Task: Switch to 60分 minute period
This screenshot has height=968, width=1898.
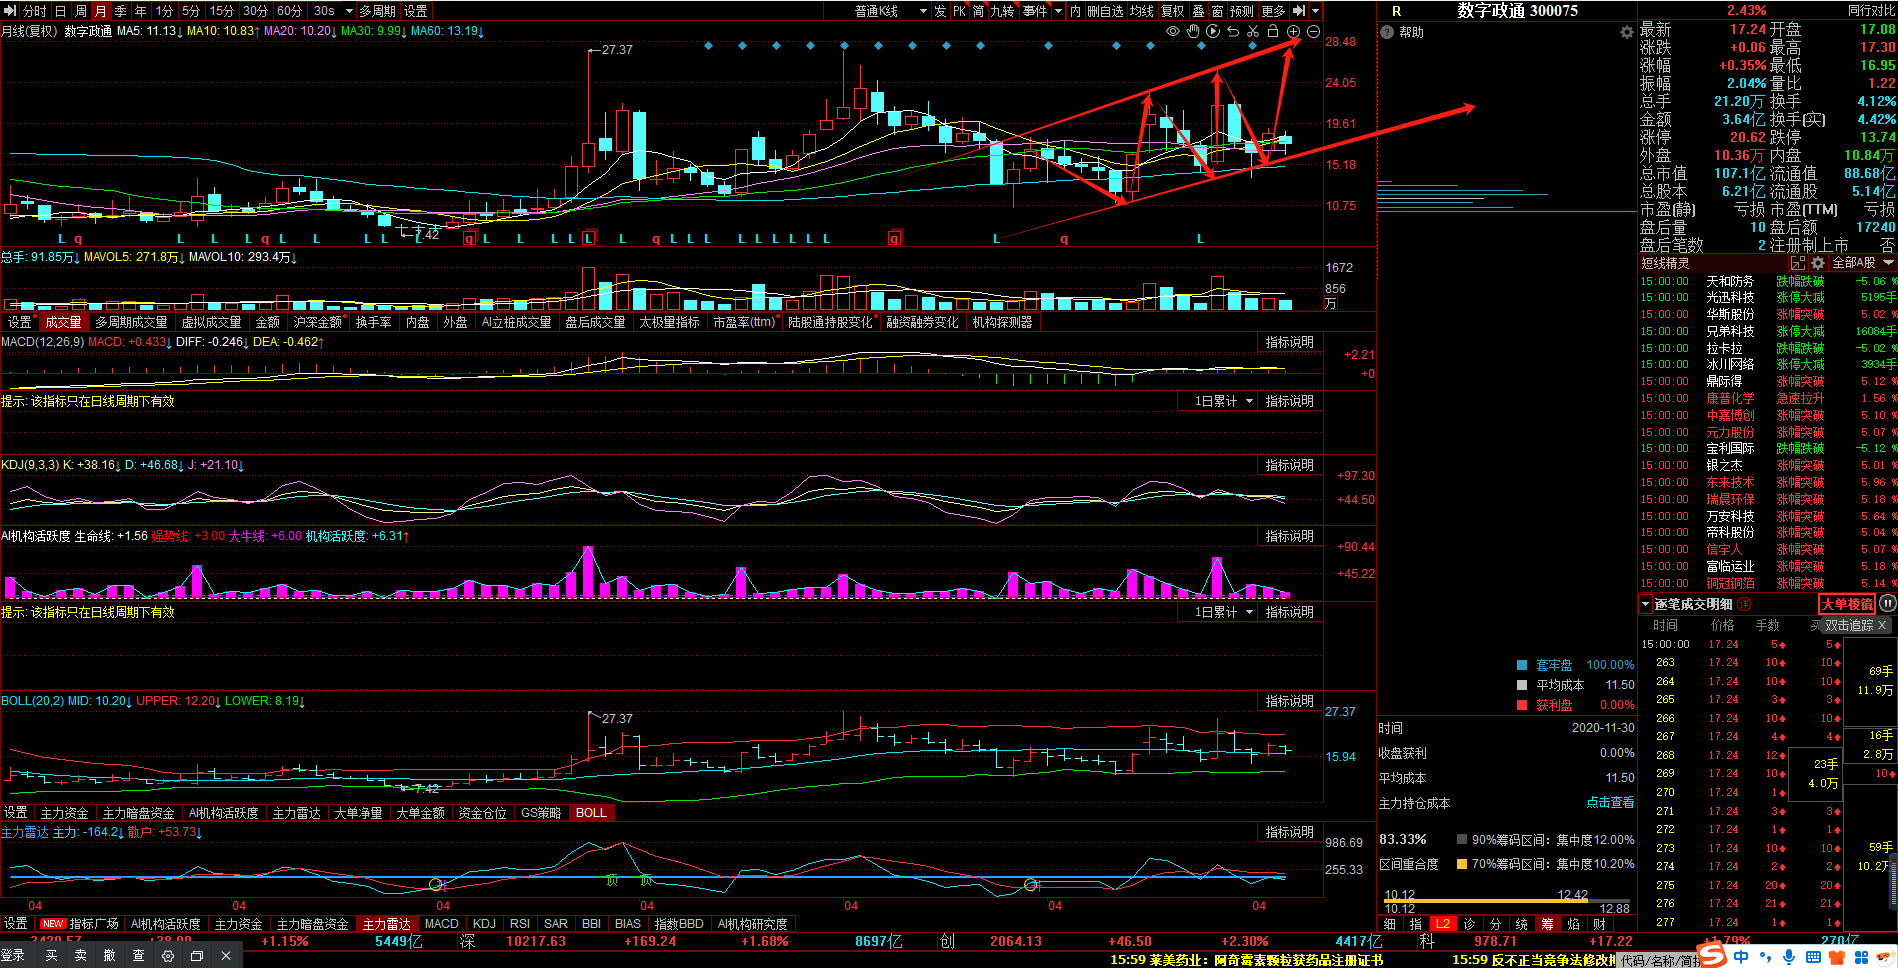Action: [290, 11]
